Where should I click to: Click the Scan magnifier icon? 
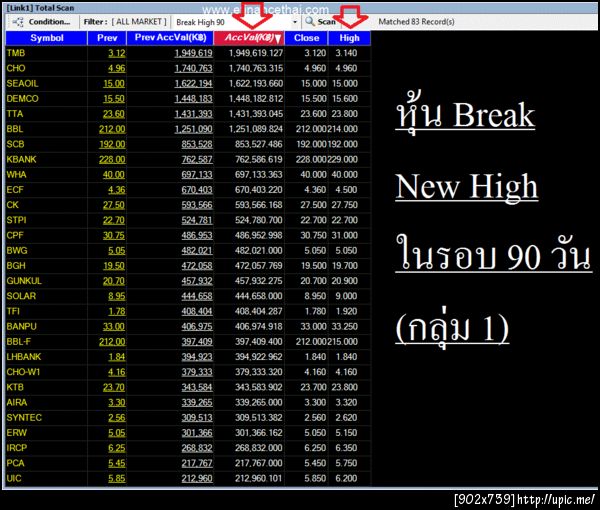(x=310, y=22)
